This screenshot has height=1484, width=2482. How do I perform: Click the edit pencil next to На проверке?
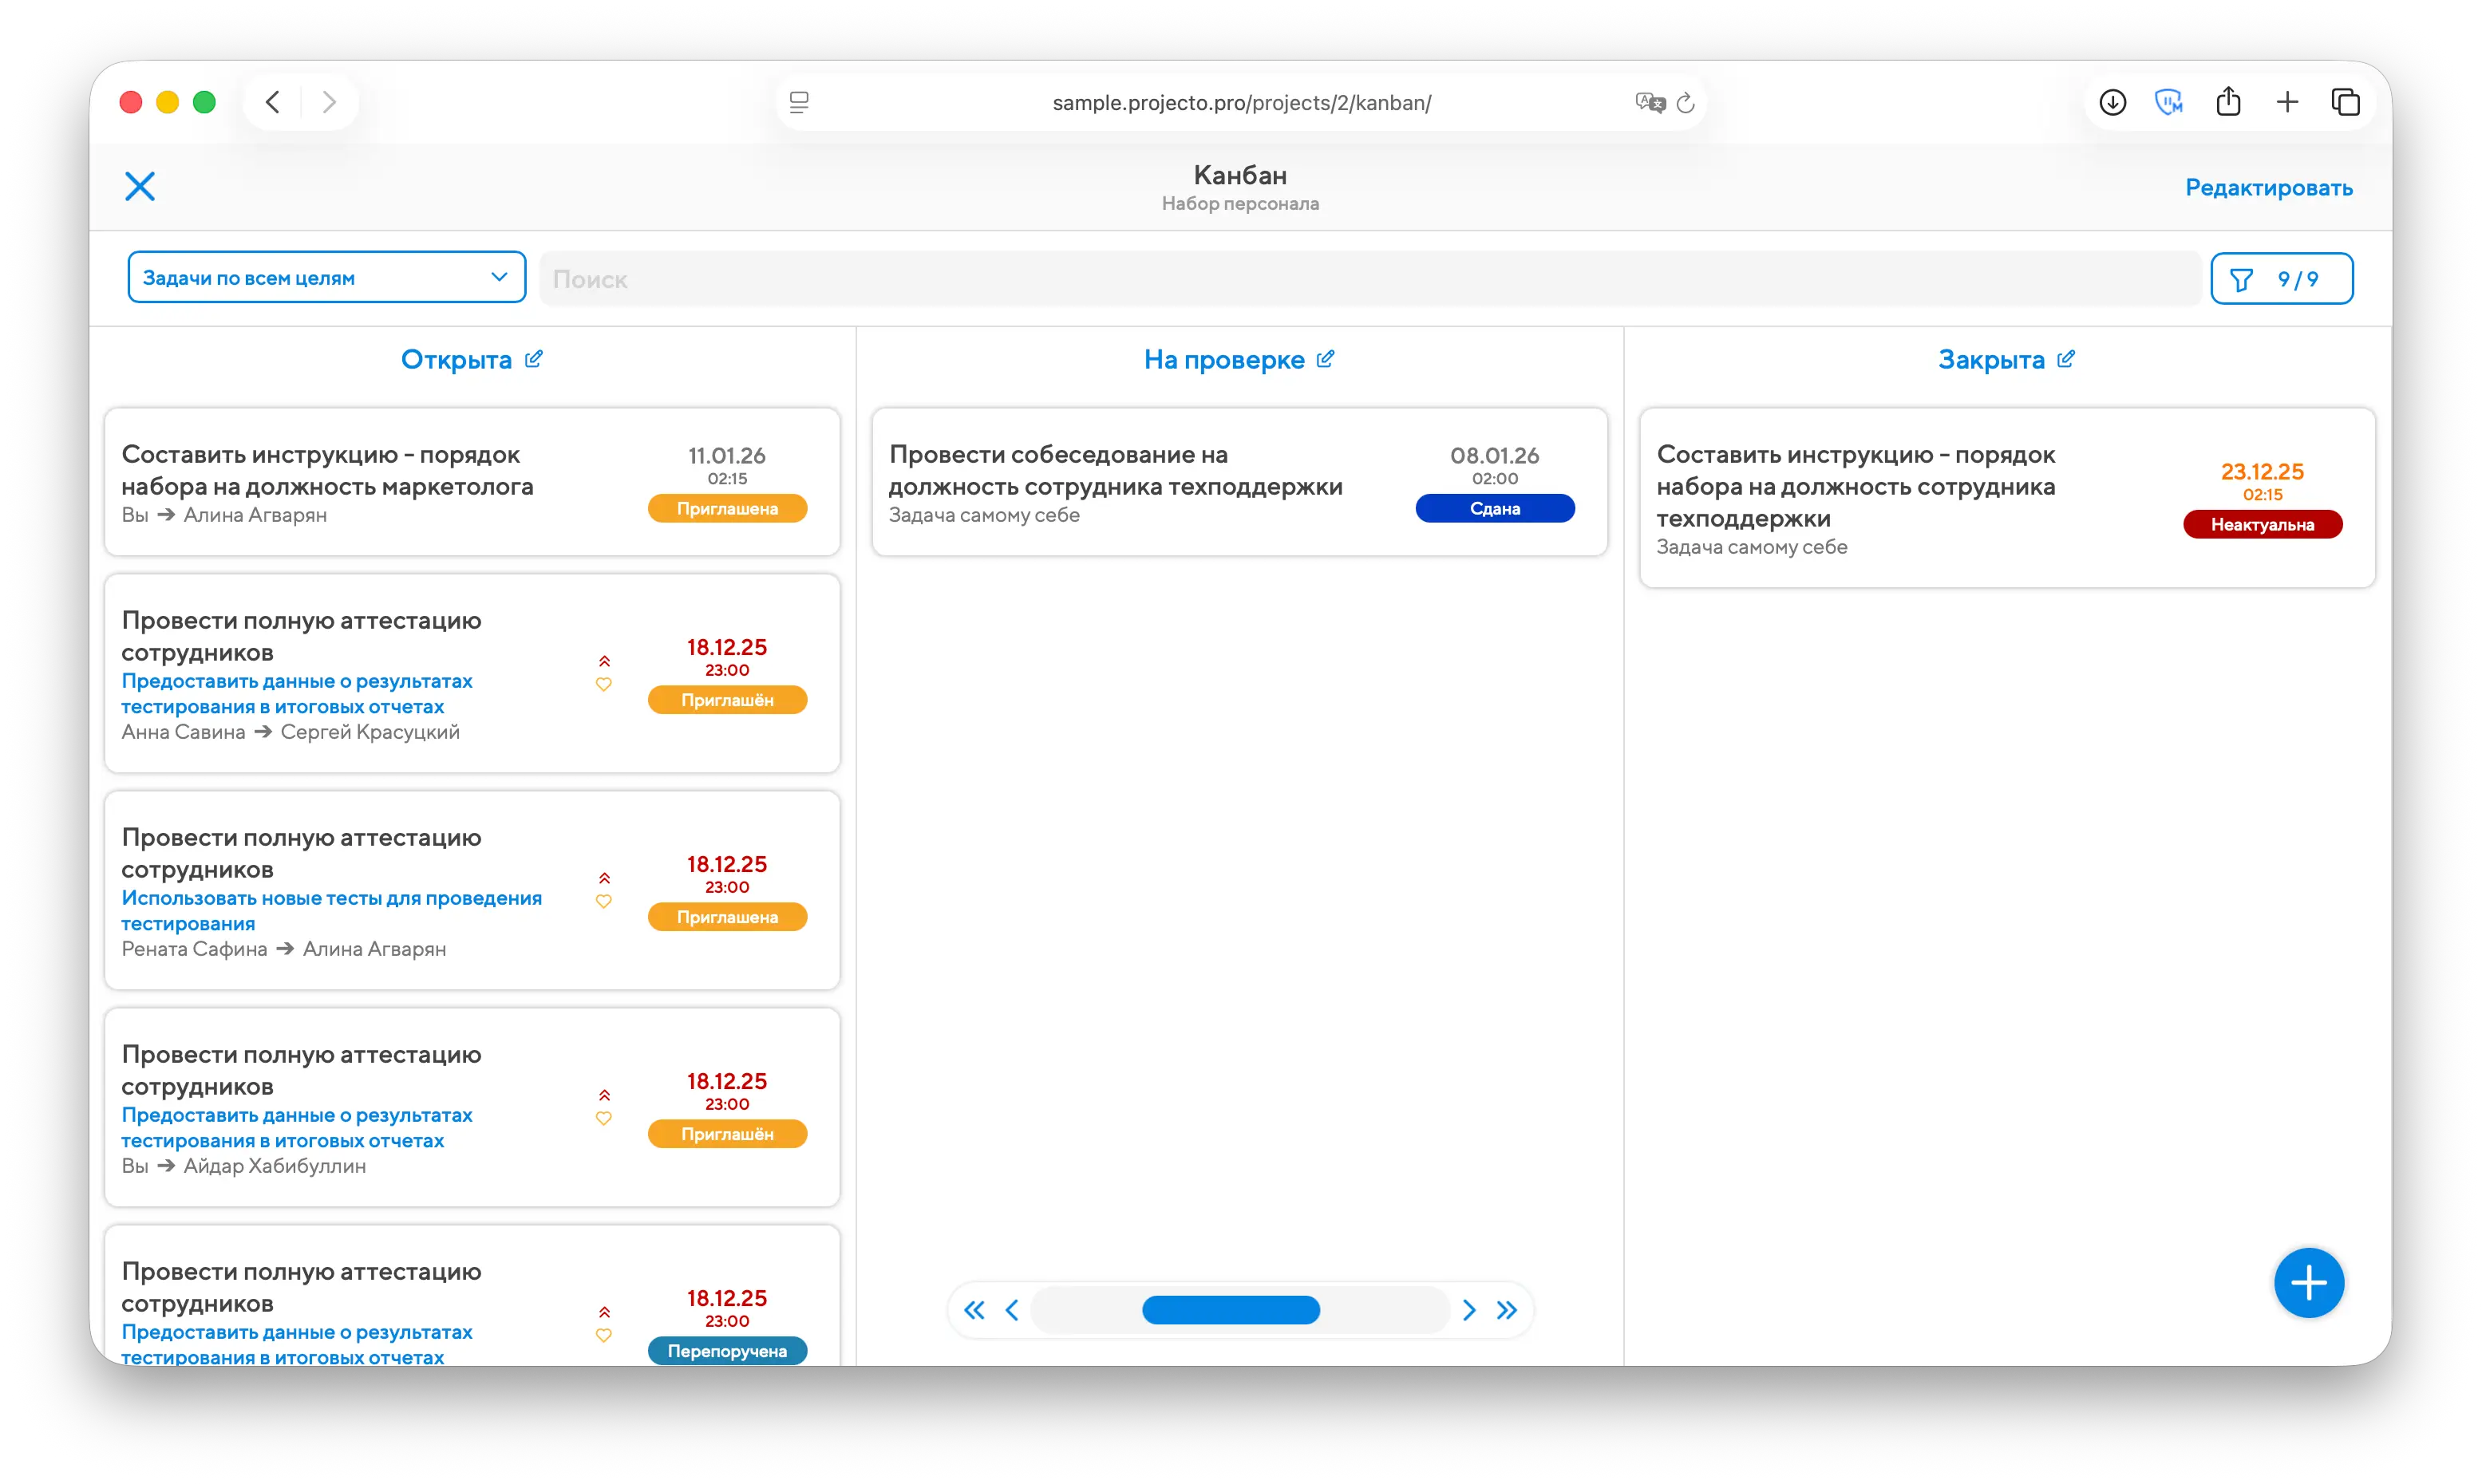tap(1325, 359)
